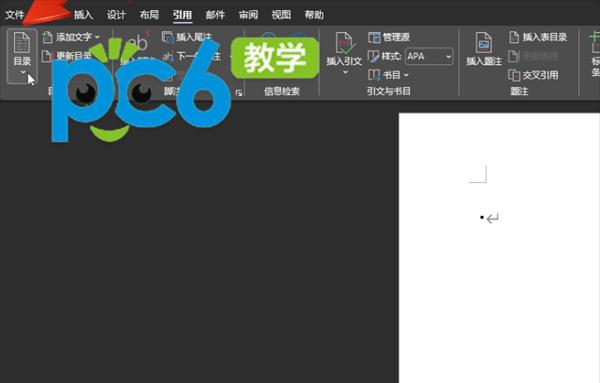Screen dimensions: 600x383
Task: Expand the 书目 (Bibliography) dropdown
Action: pos(388,75)
